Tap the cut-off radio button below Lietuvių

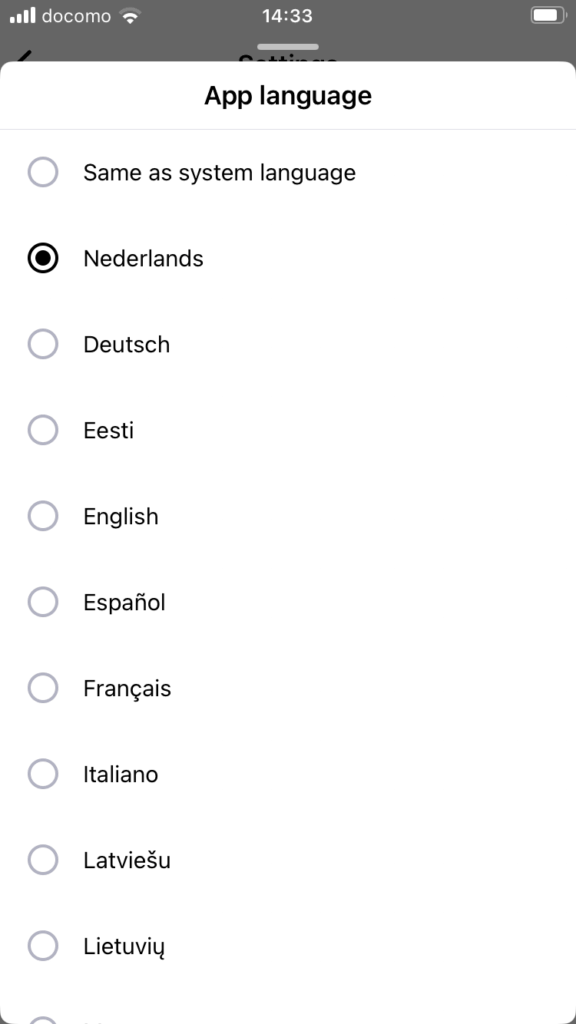[x=43, y=1020]
